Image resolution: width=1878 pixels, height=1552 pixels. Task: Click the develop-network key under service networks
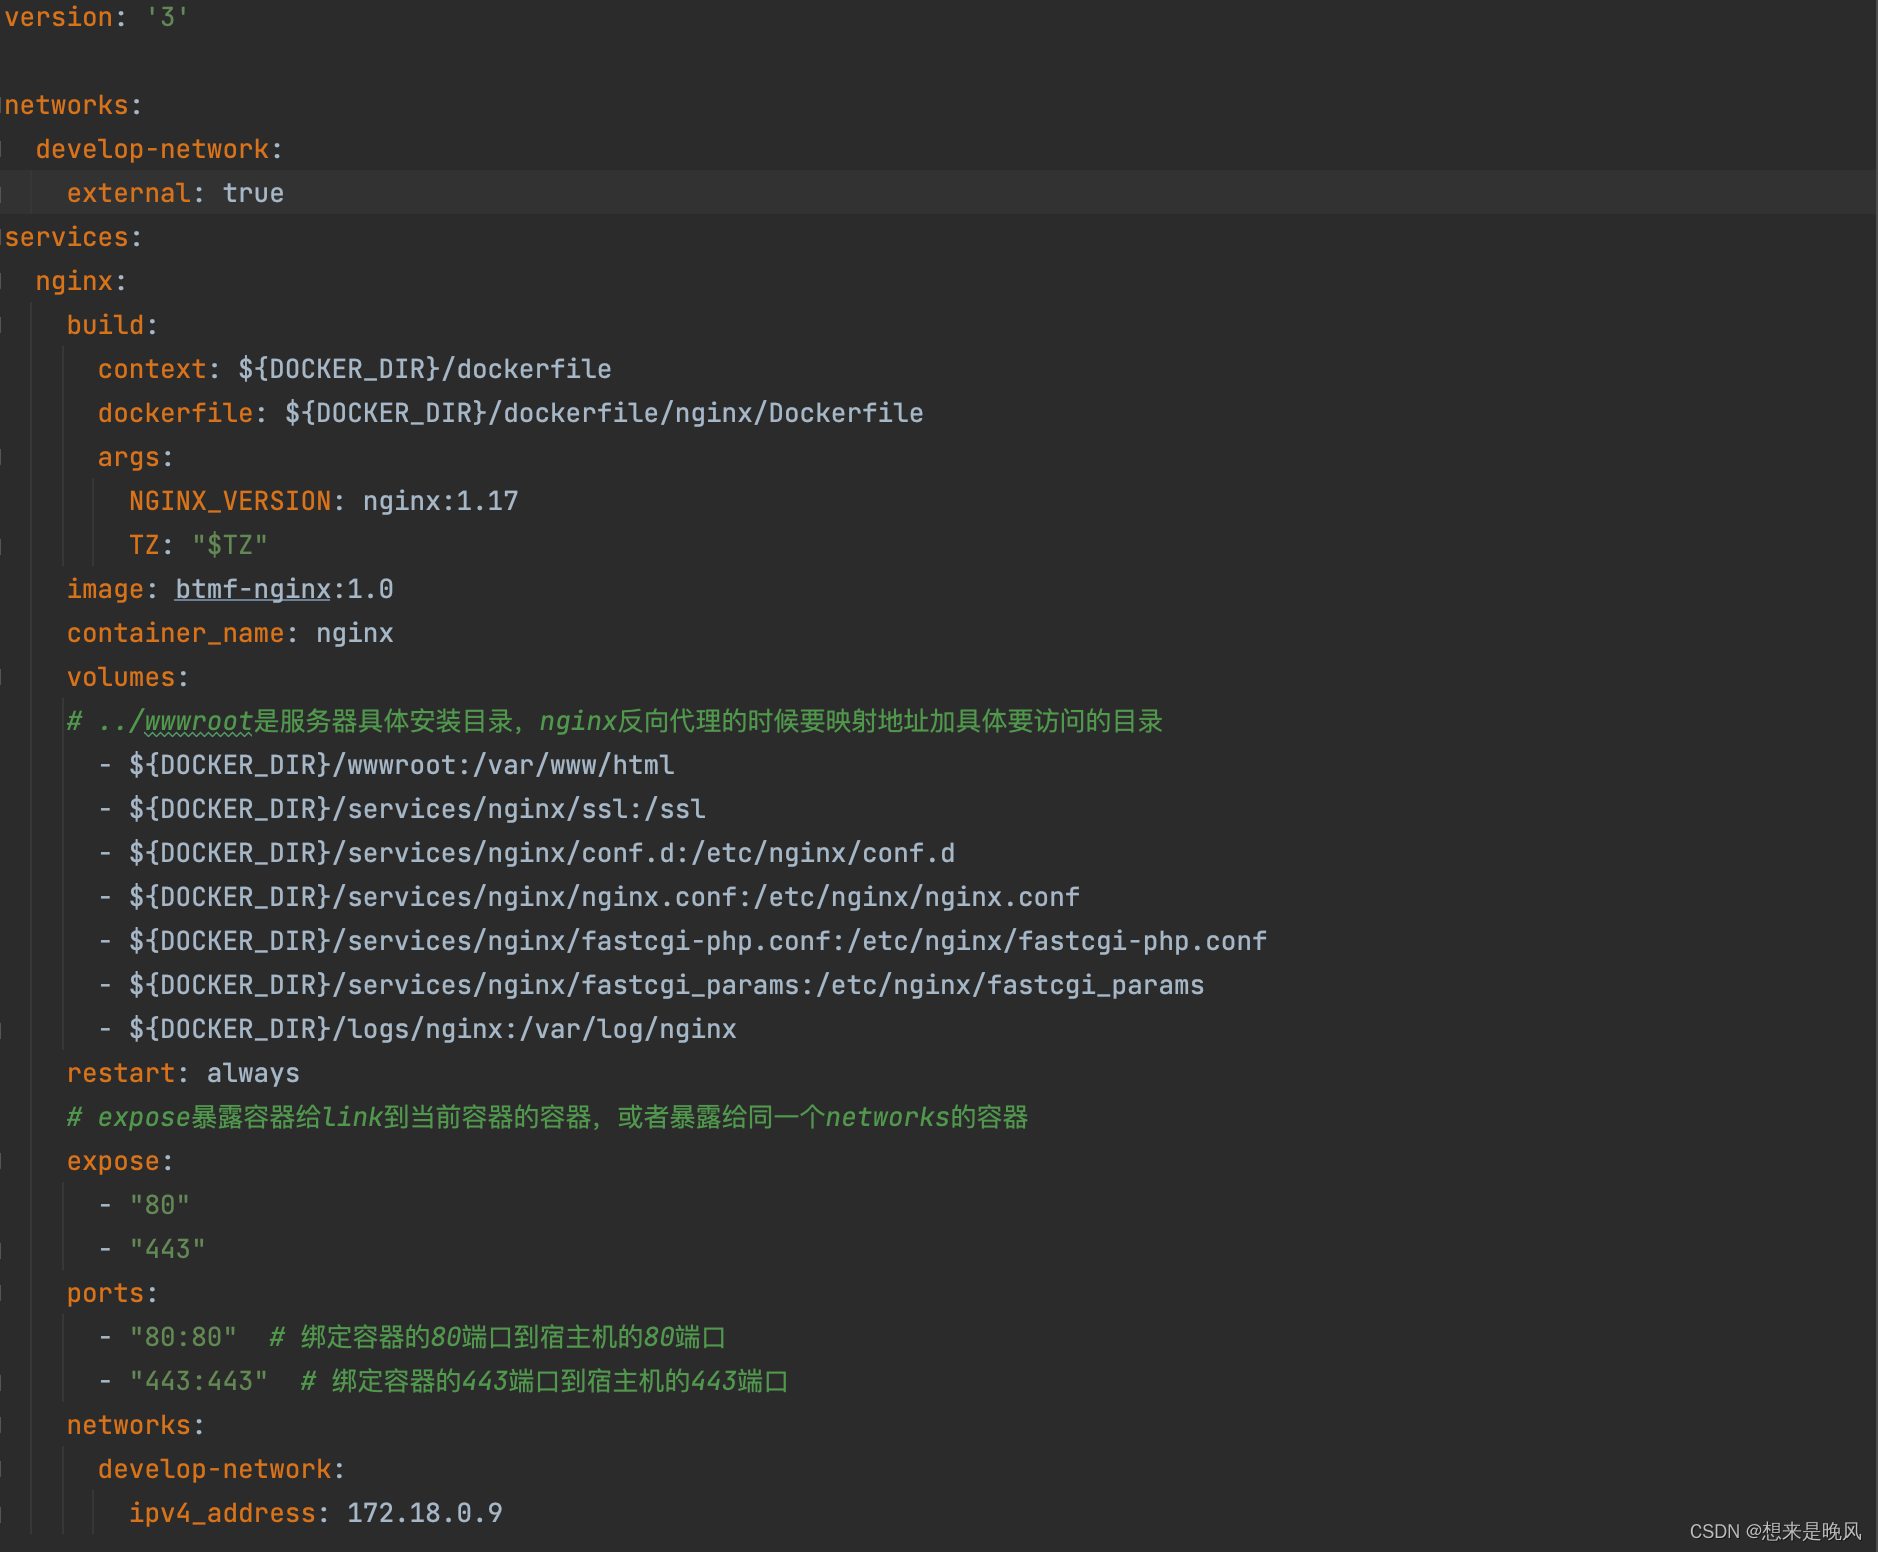tap(215, 1469)
